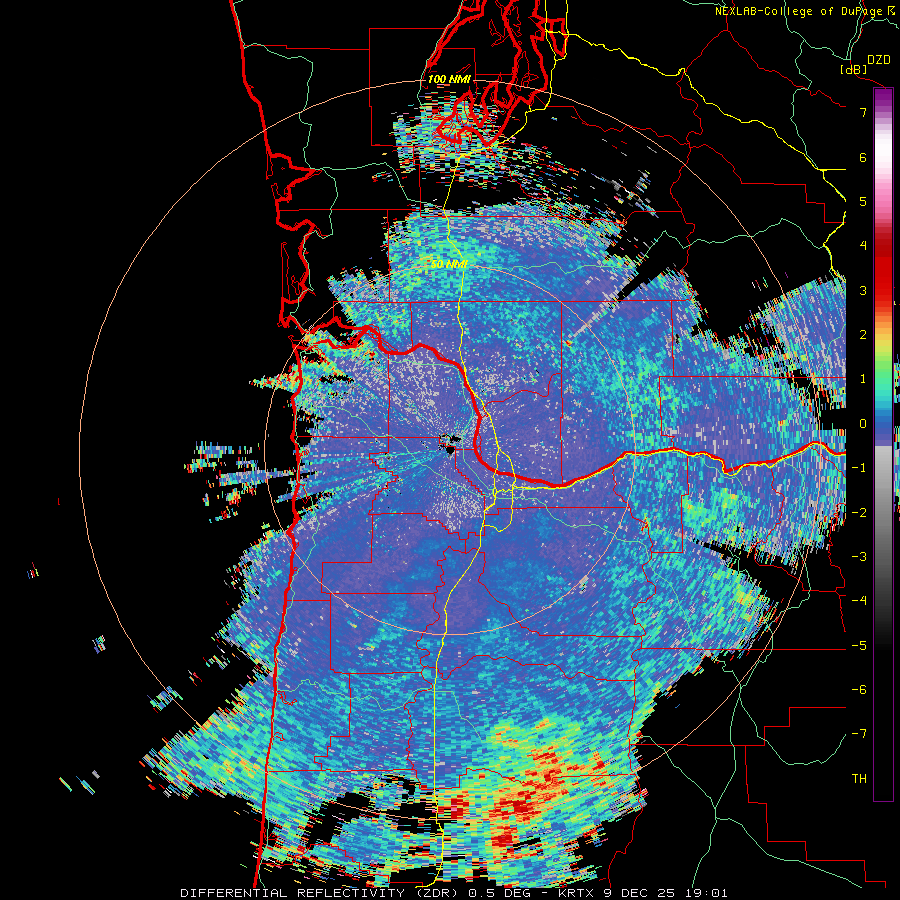Screen dimensions: 900x900
Task: Click the 1 value on color scale
Action: point(863,379)
